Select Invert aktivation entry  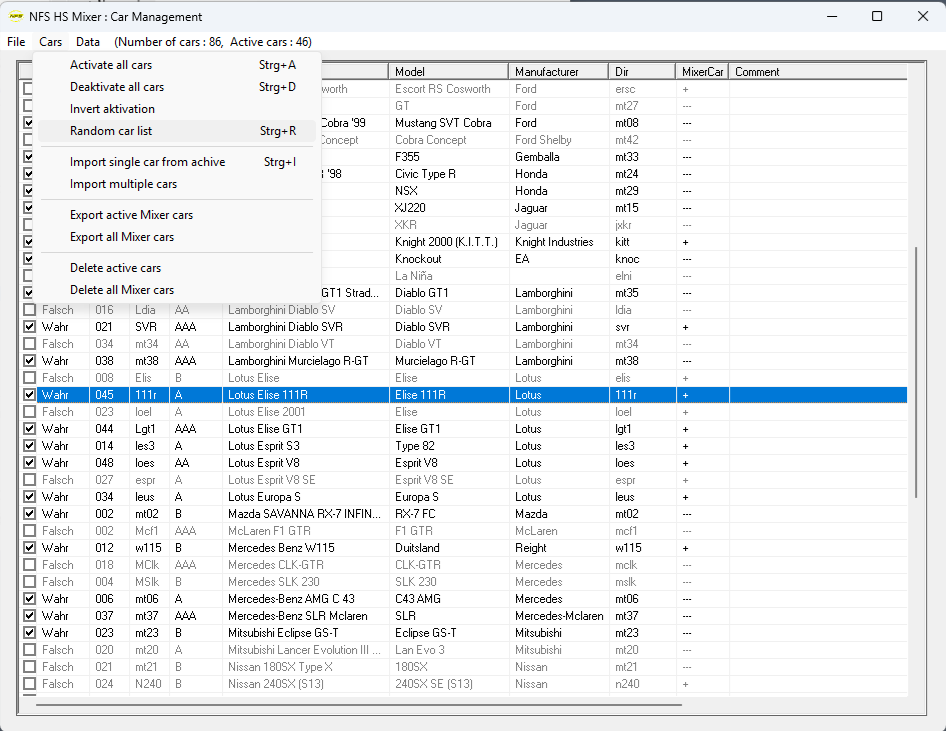[x=177, y=109]
